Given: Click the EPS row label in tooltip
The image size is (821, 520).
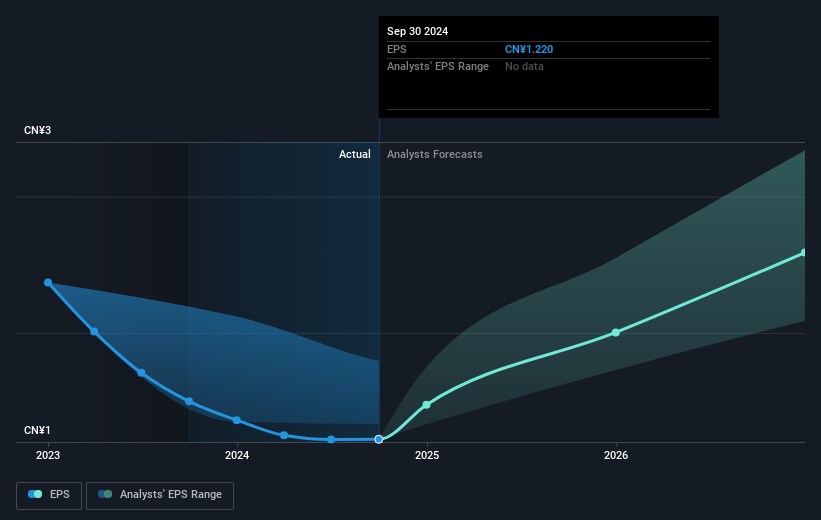Looking at the screenshot, I should coord(396,49).
